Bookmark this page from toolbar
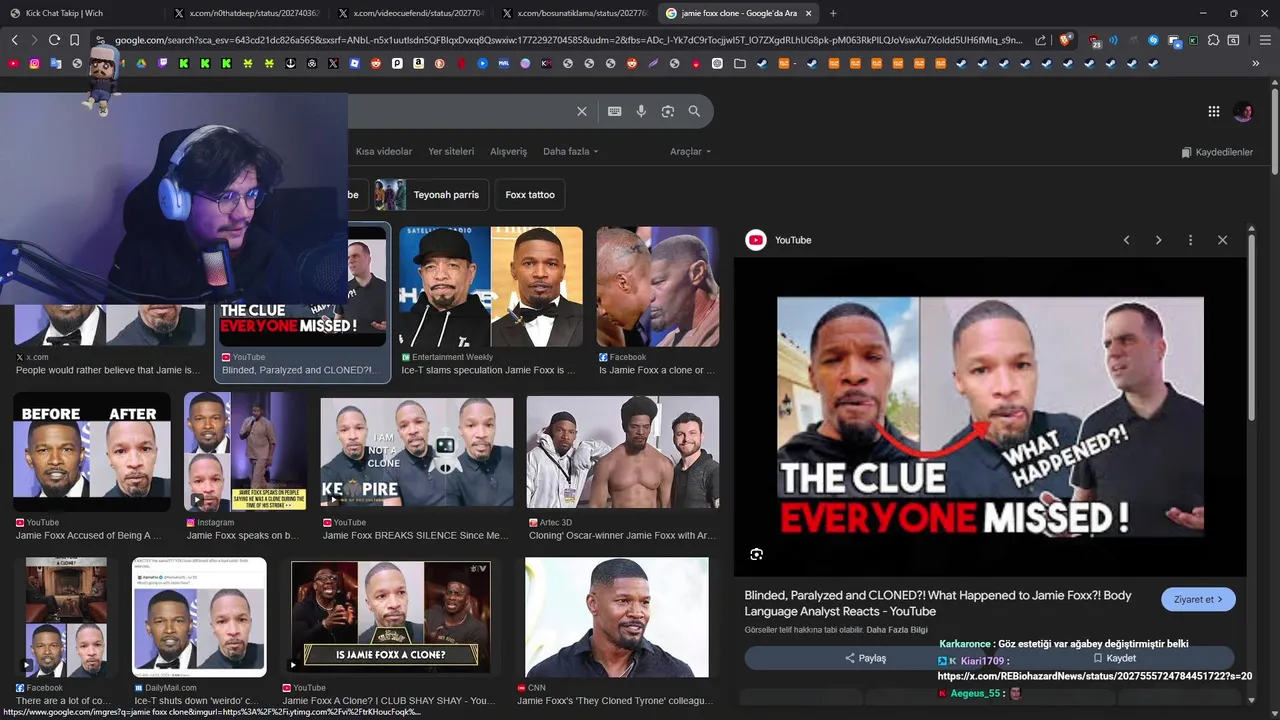Image resolution: width=1280 pixels, height=720 pixels. point(74,40)
